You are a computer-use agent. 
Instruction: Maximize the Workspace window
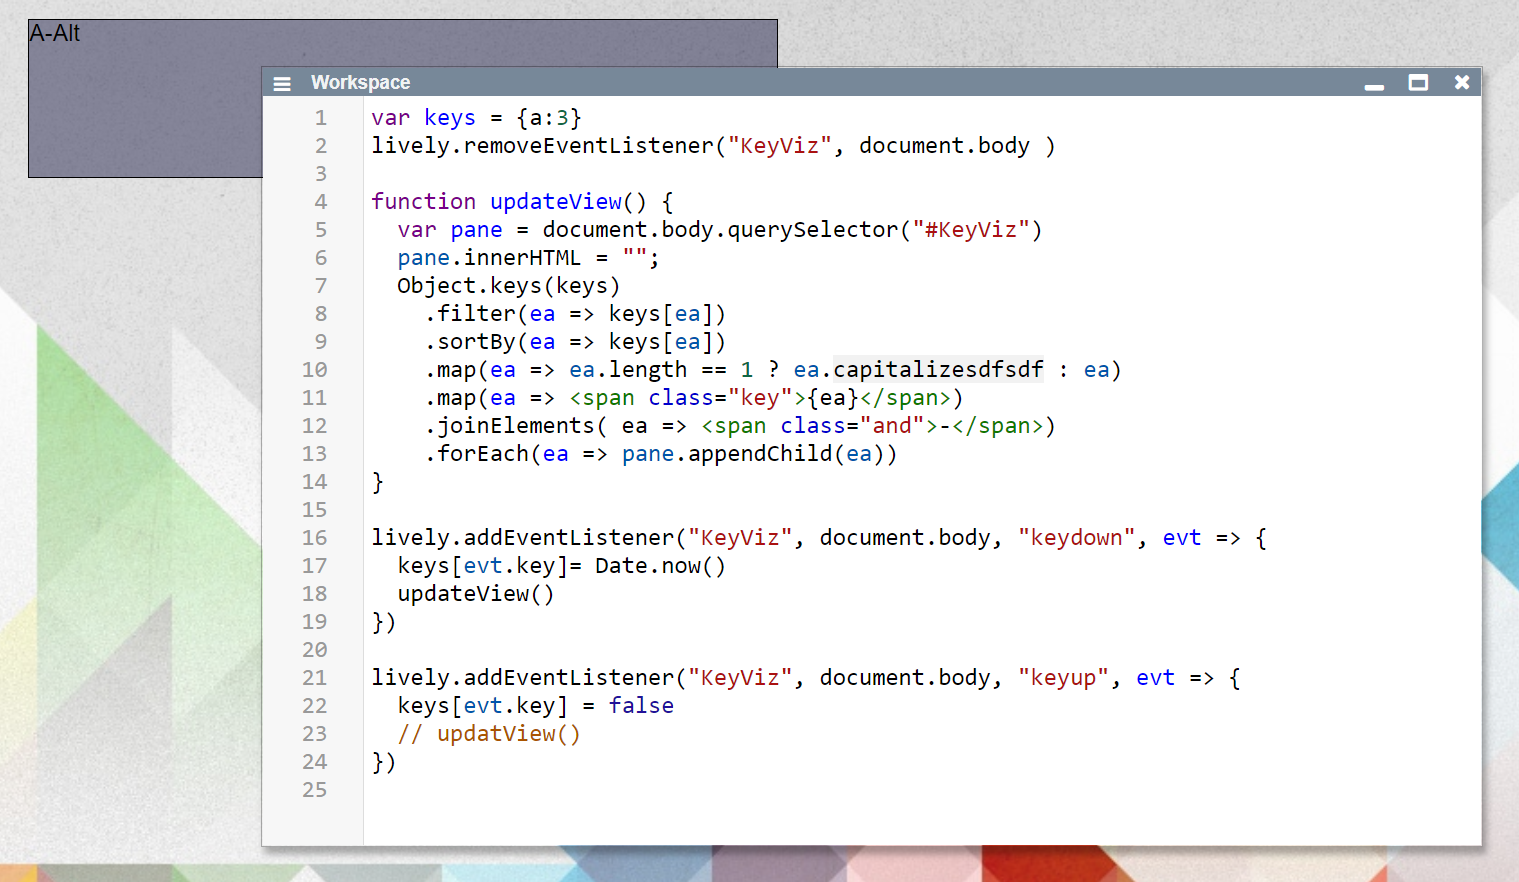tap(1418, 83)
